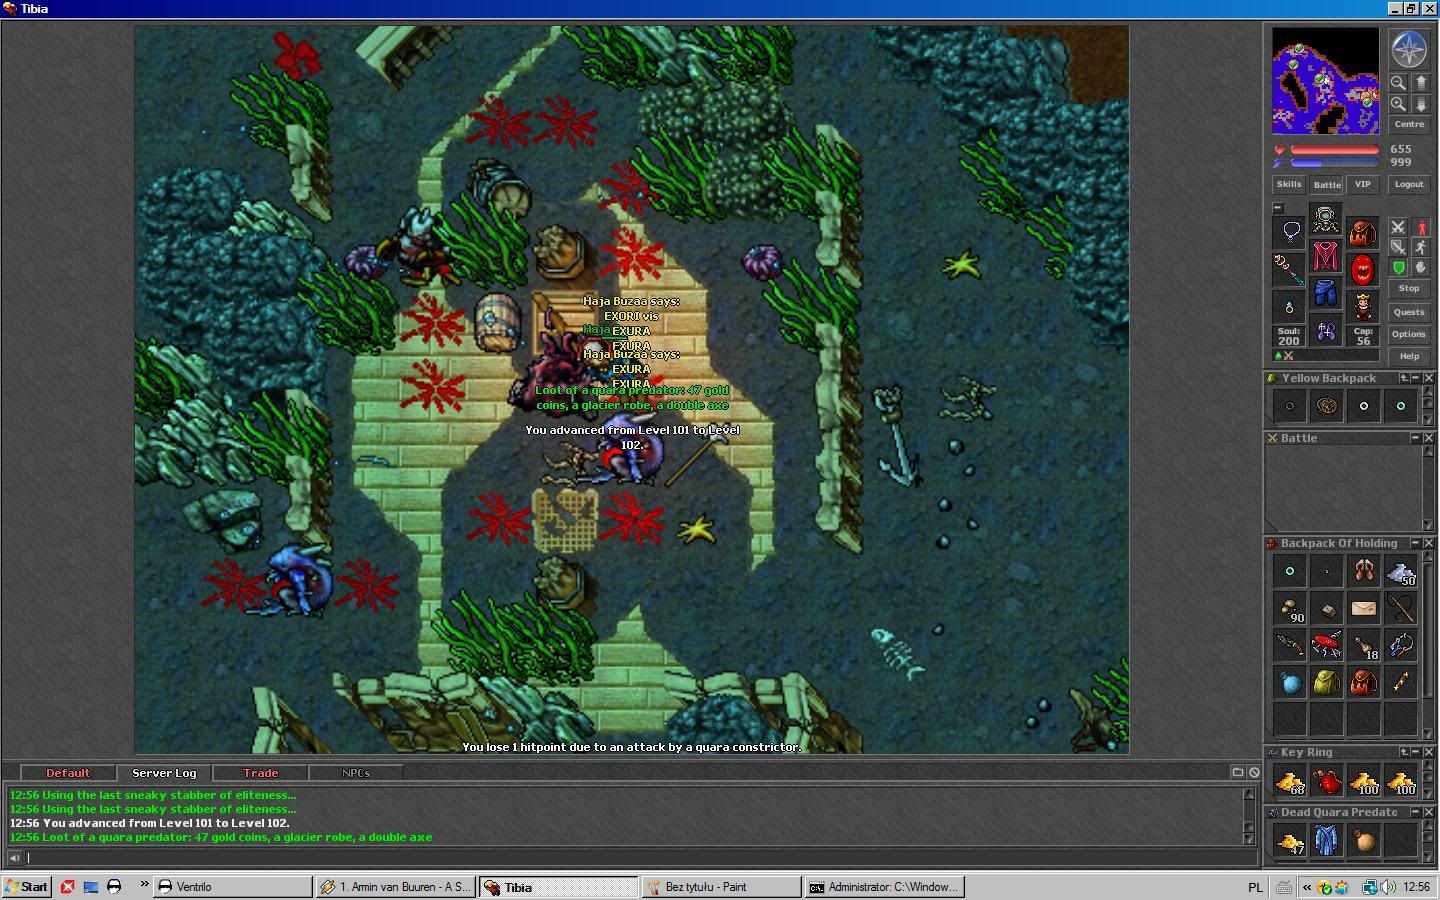Close the Backpack Of Holding panel
The width and height of the screenshot is (1440, 900).
click(1429, 543)
